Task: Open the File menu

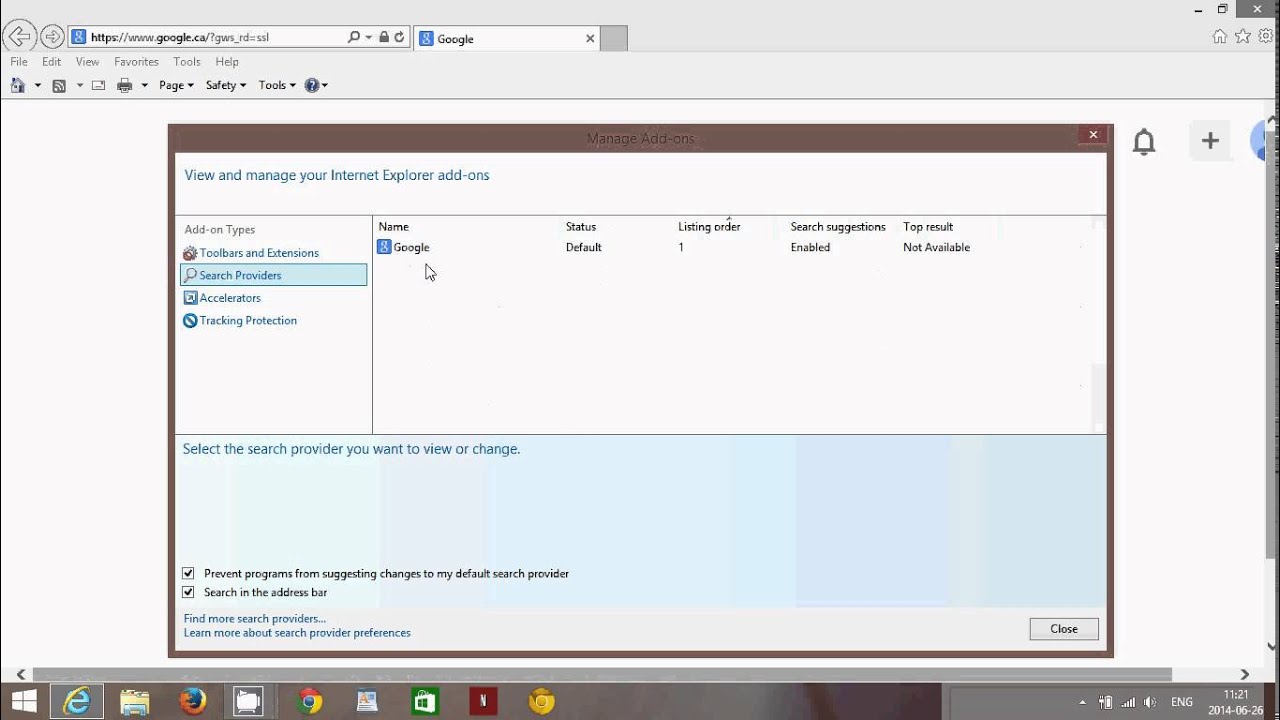Action: coord(19,62)
